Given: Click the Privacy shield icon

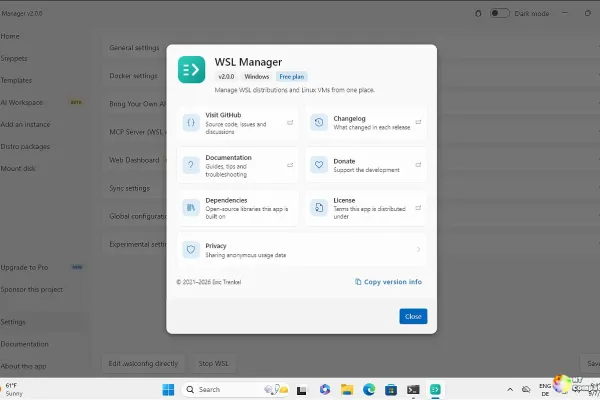Looking at the screenshot, I should click(x=191, y=250).
